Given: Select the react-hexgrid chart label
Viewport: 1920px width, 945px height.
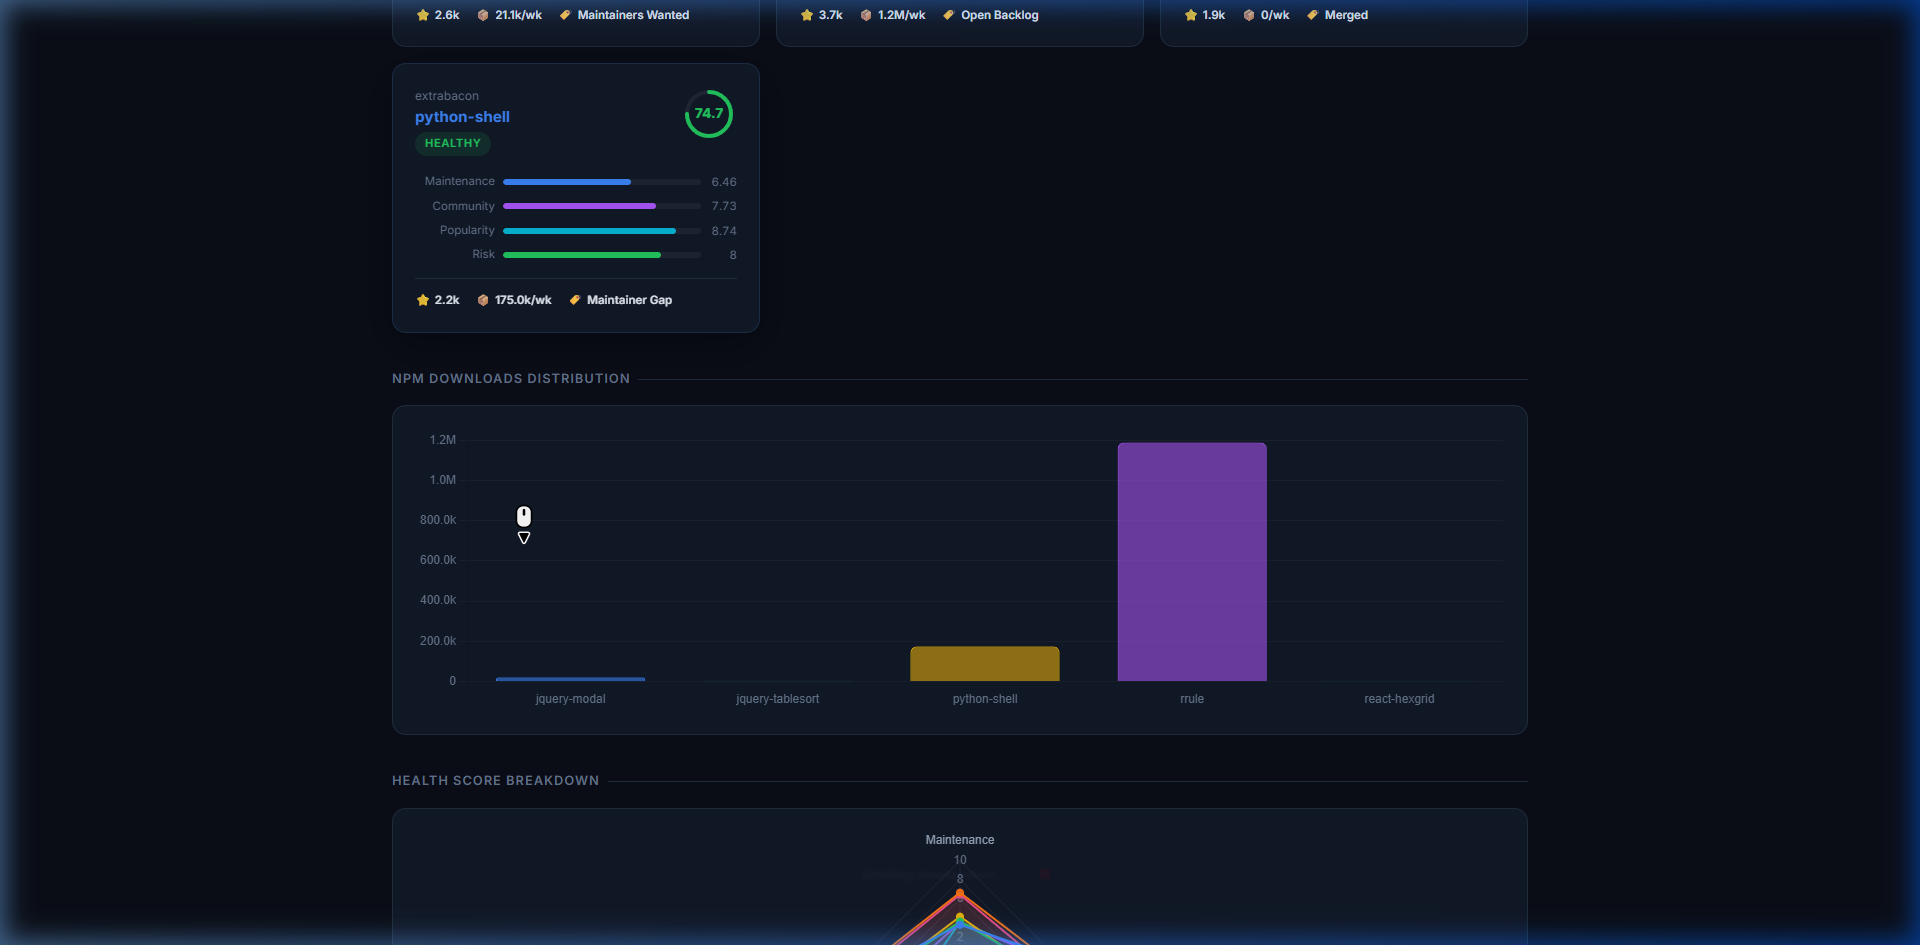Looking at the screenshot, I should pos(1399,699).
